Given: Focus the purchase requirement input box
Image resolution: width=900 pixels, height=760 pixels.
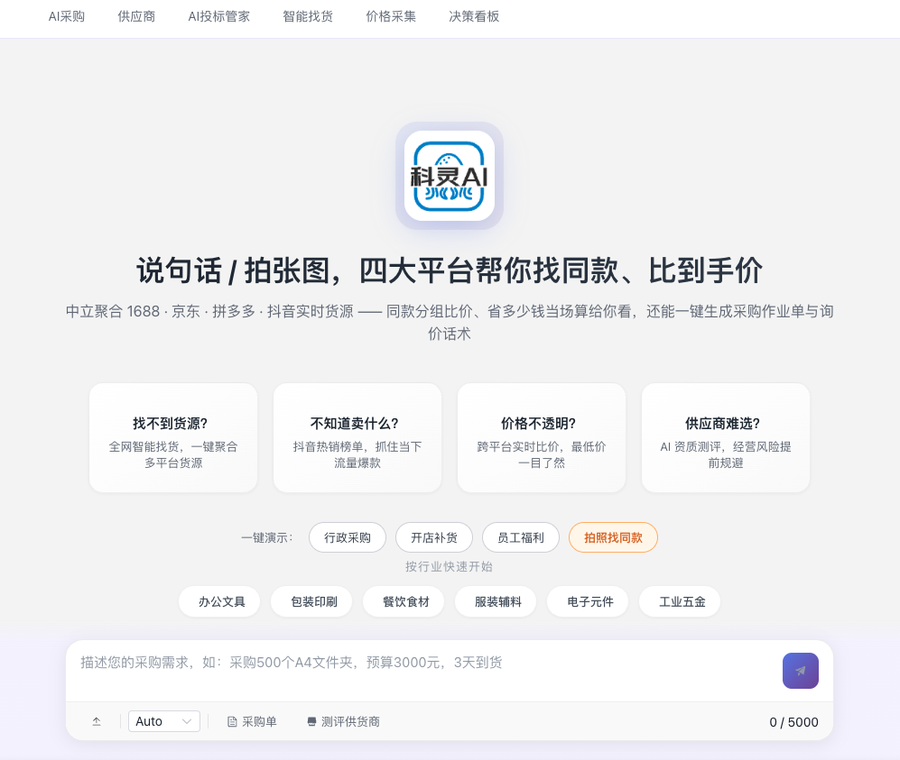Looking at the screenshot, I should (x=425, y=670).
